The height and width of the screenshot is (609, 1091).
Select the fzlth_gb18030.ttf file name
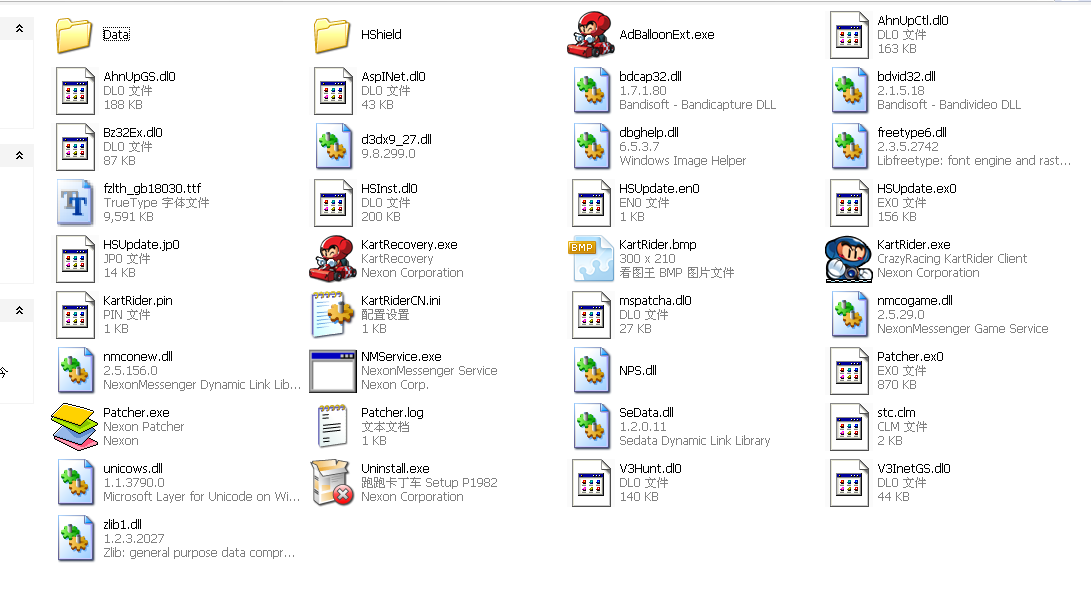[x=152, y=189]
